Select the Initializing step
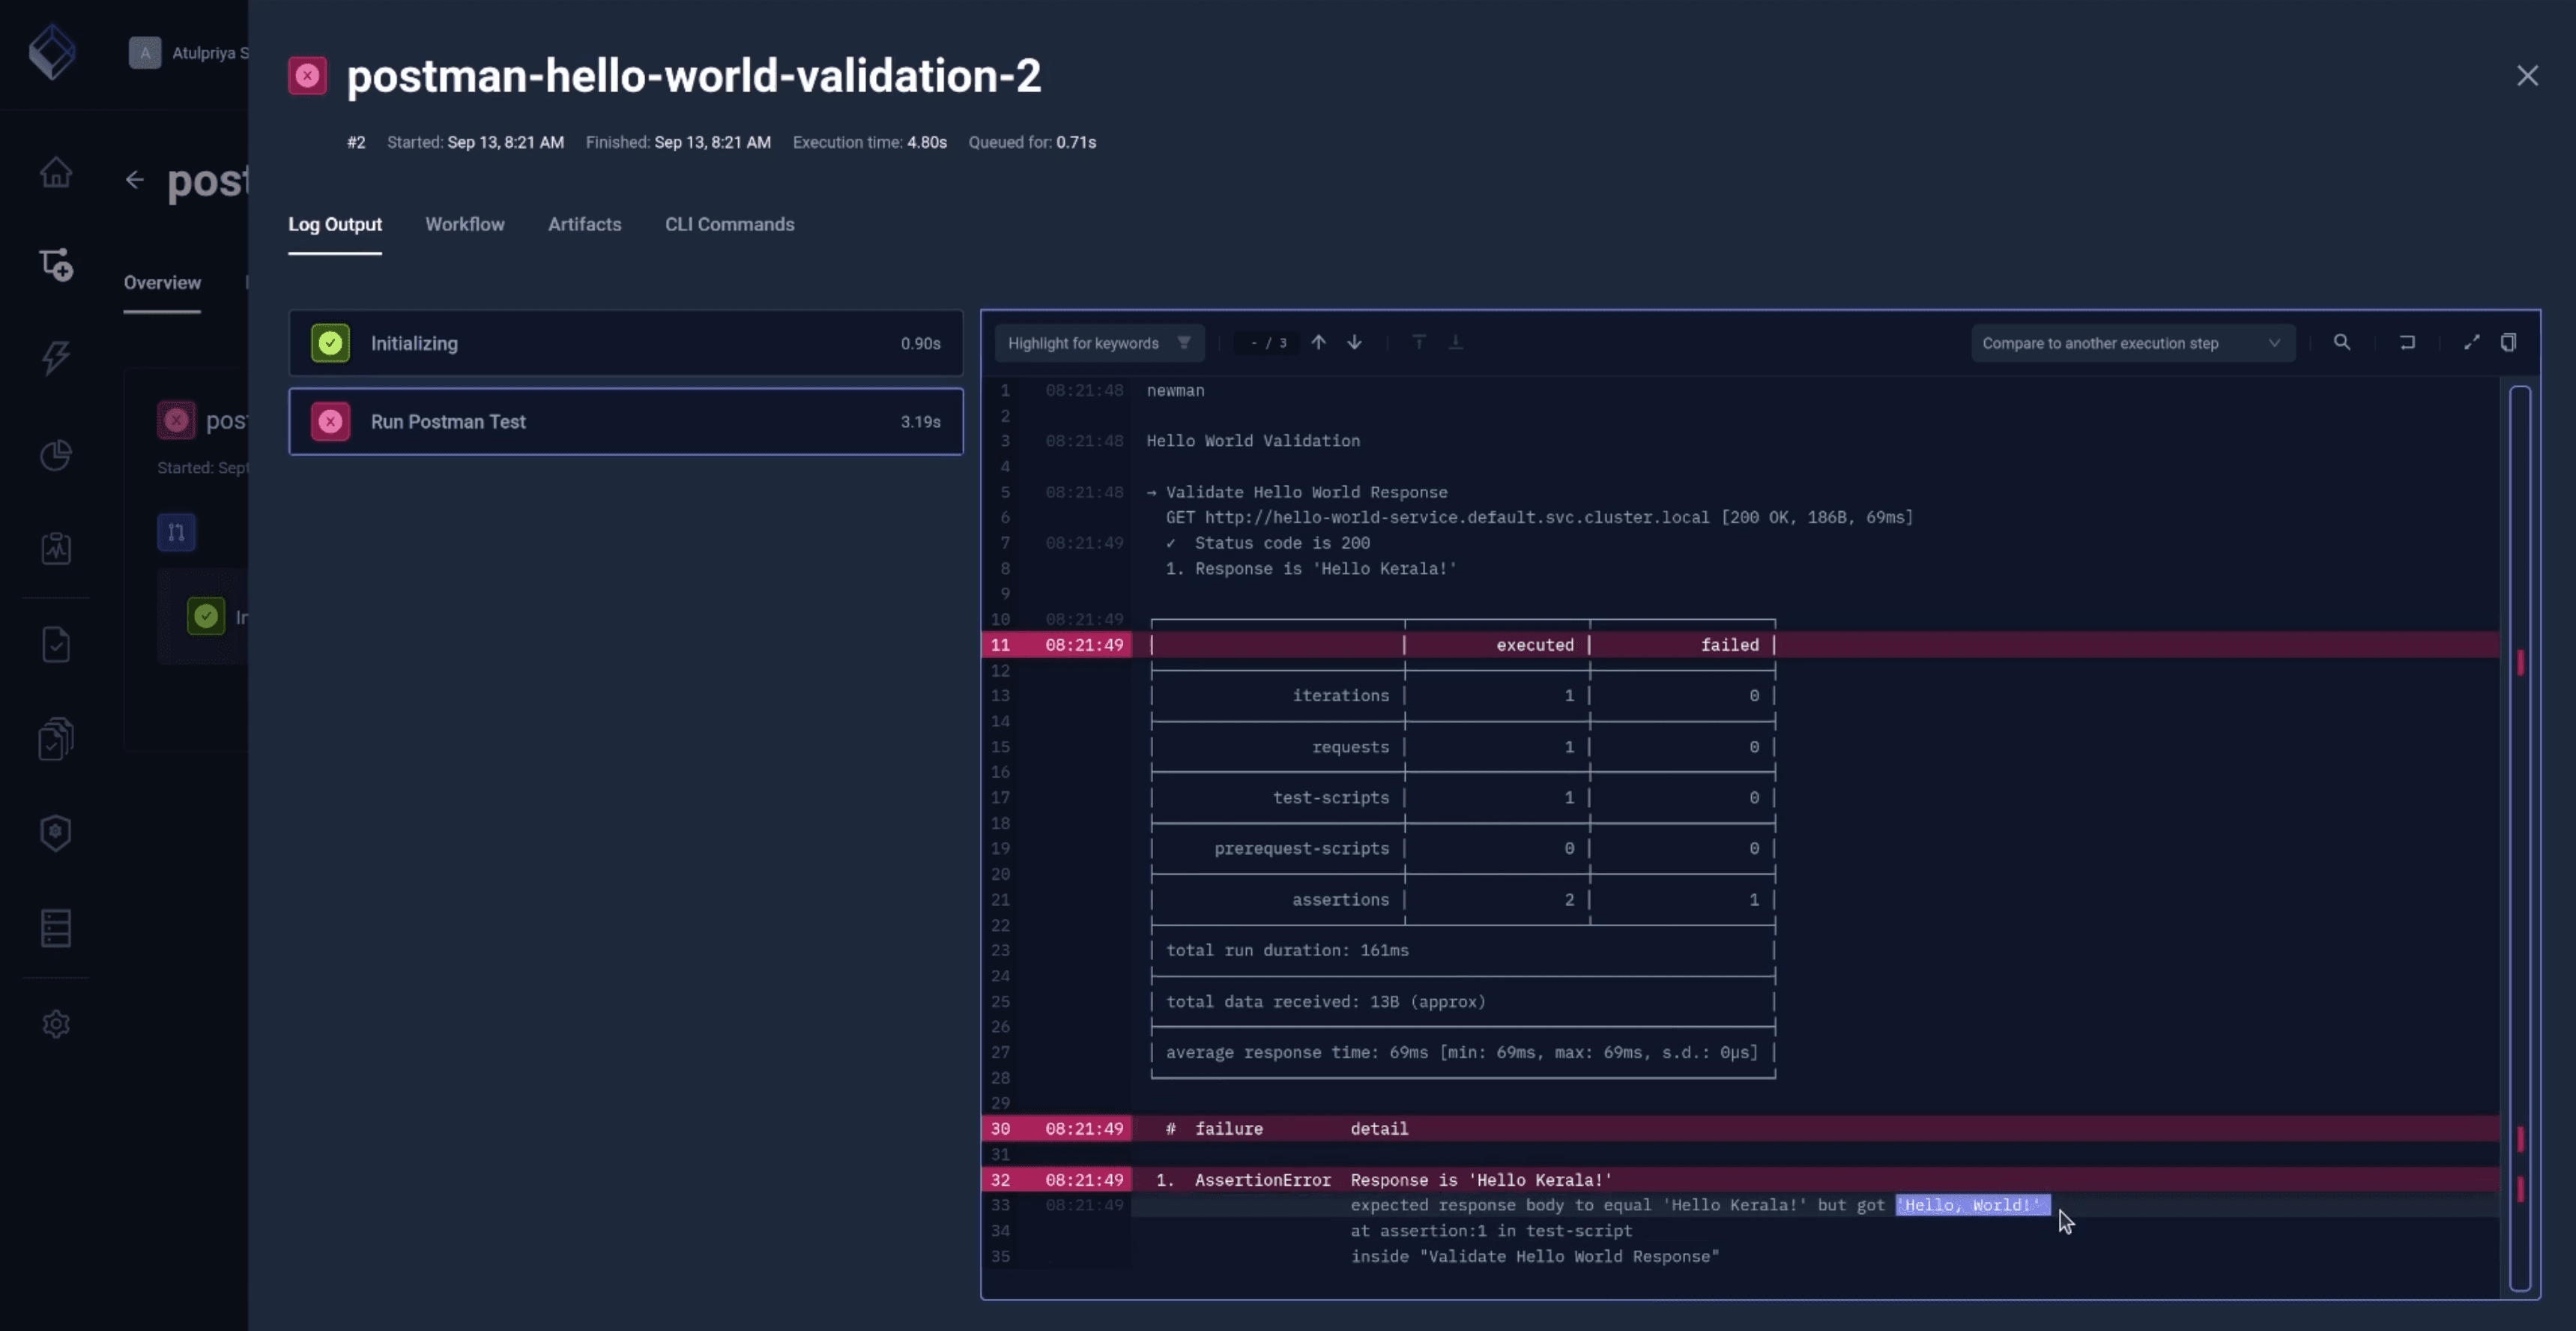The height and width of the screenshot is (1331, 2576). tap(626, 343)
